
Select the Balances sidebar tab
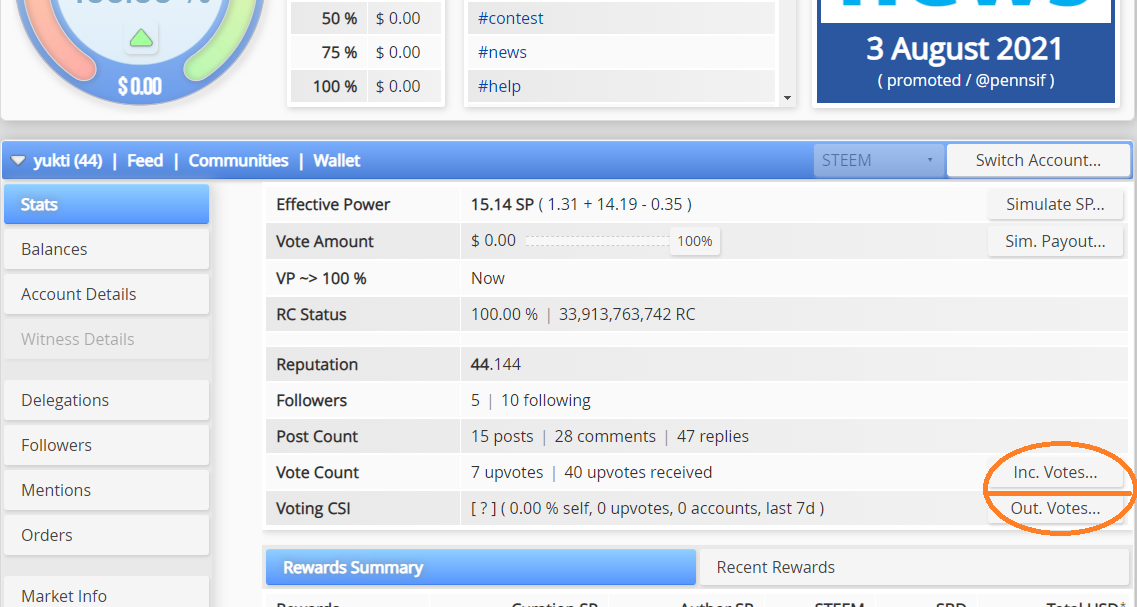pyautogui.click(x=107, y=249)
